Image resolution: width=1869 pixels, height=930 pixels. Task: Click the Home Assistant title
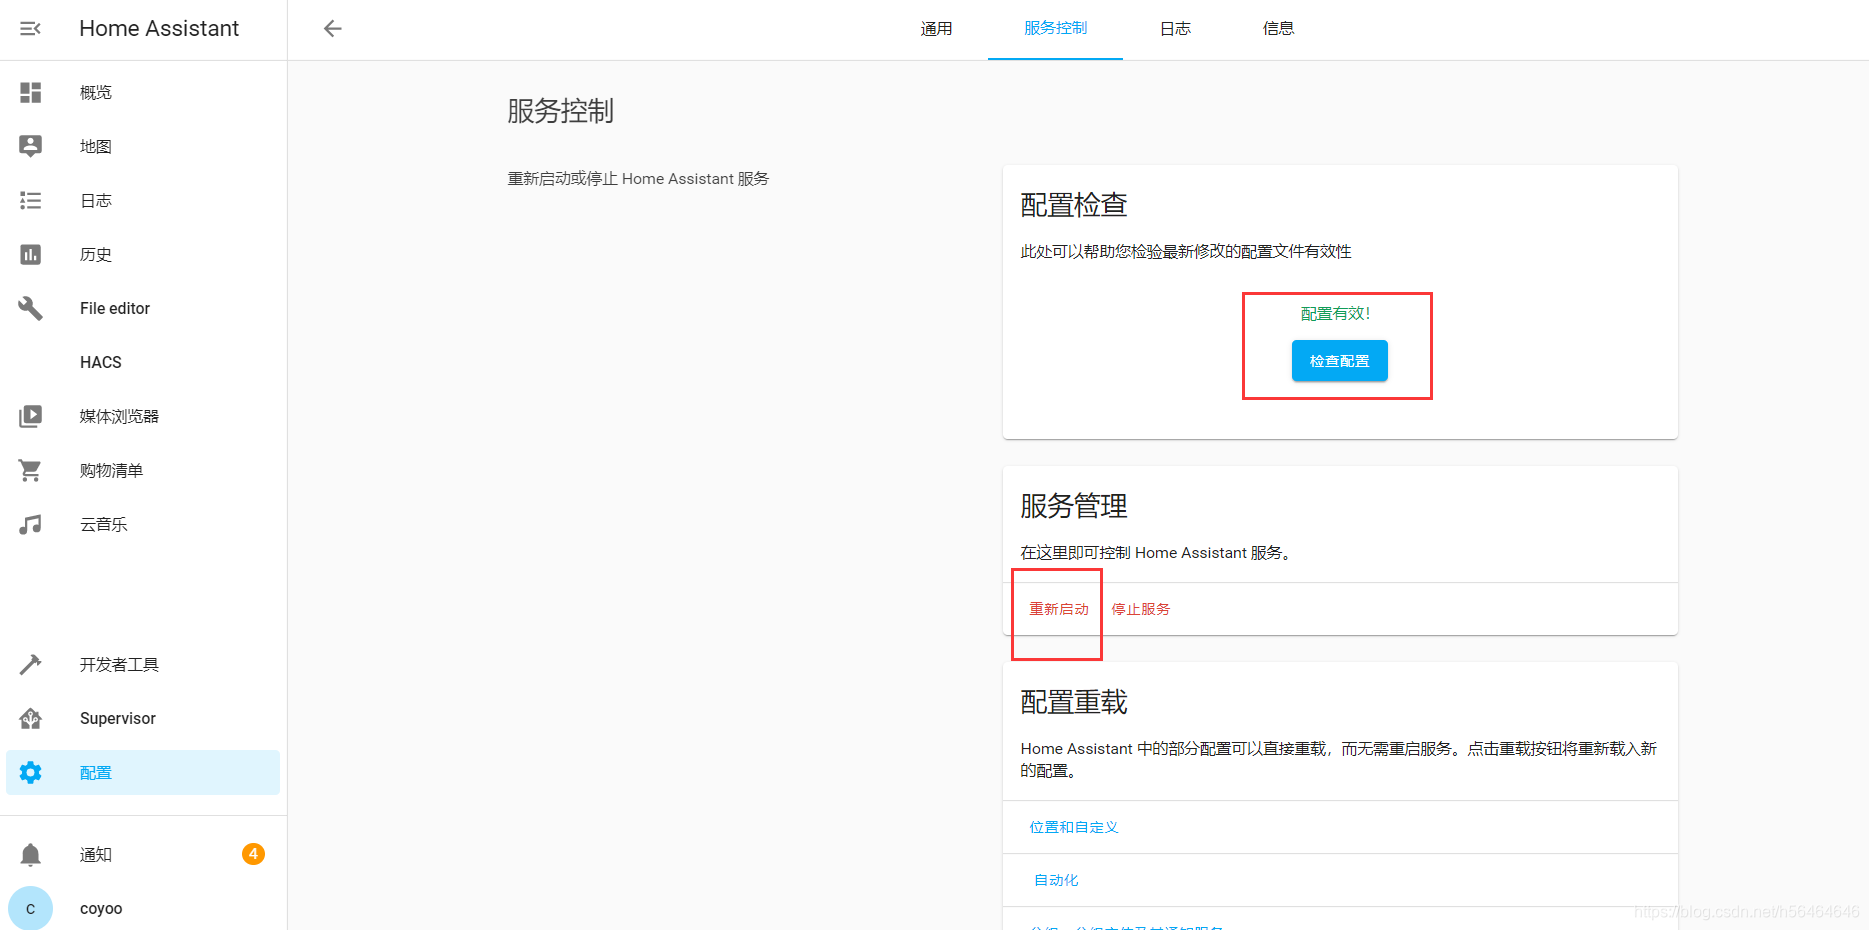(159, 28)
